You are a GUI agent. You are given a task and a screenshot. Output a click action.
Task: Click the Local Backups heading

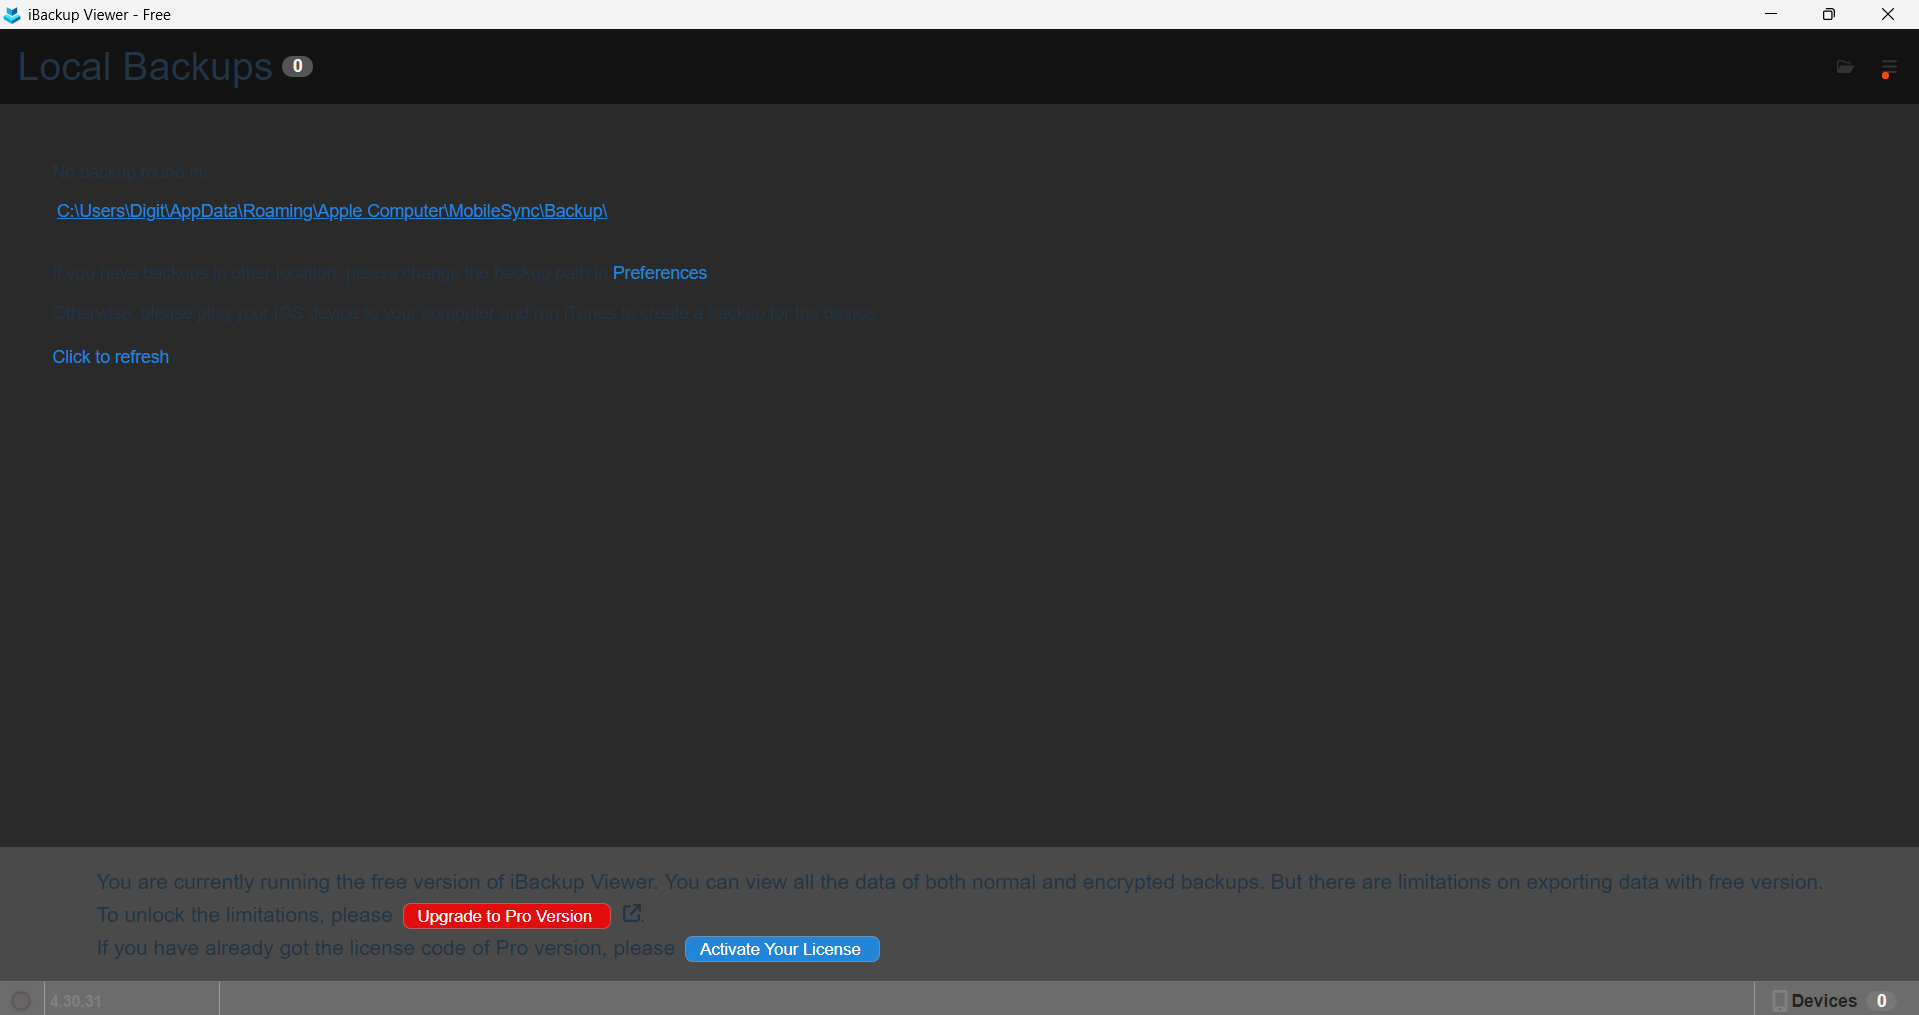click(145, 67)
